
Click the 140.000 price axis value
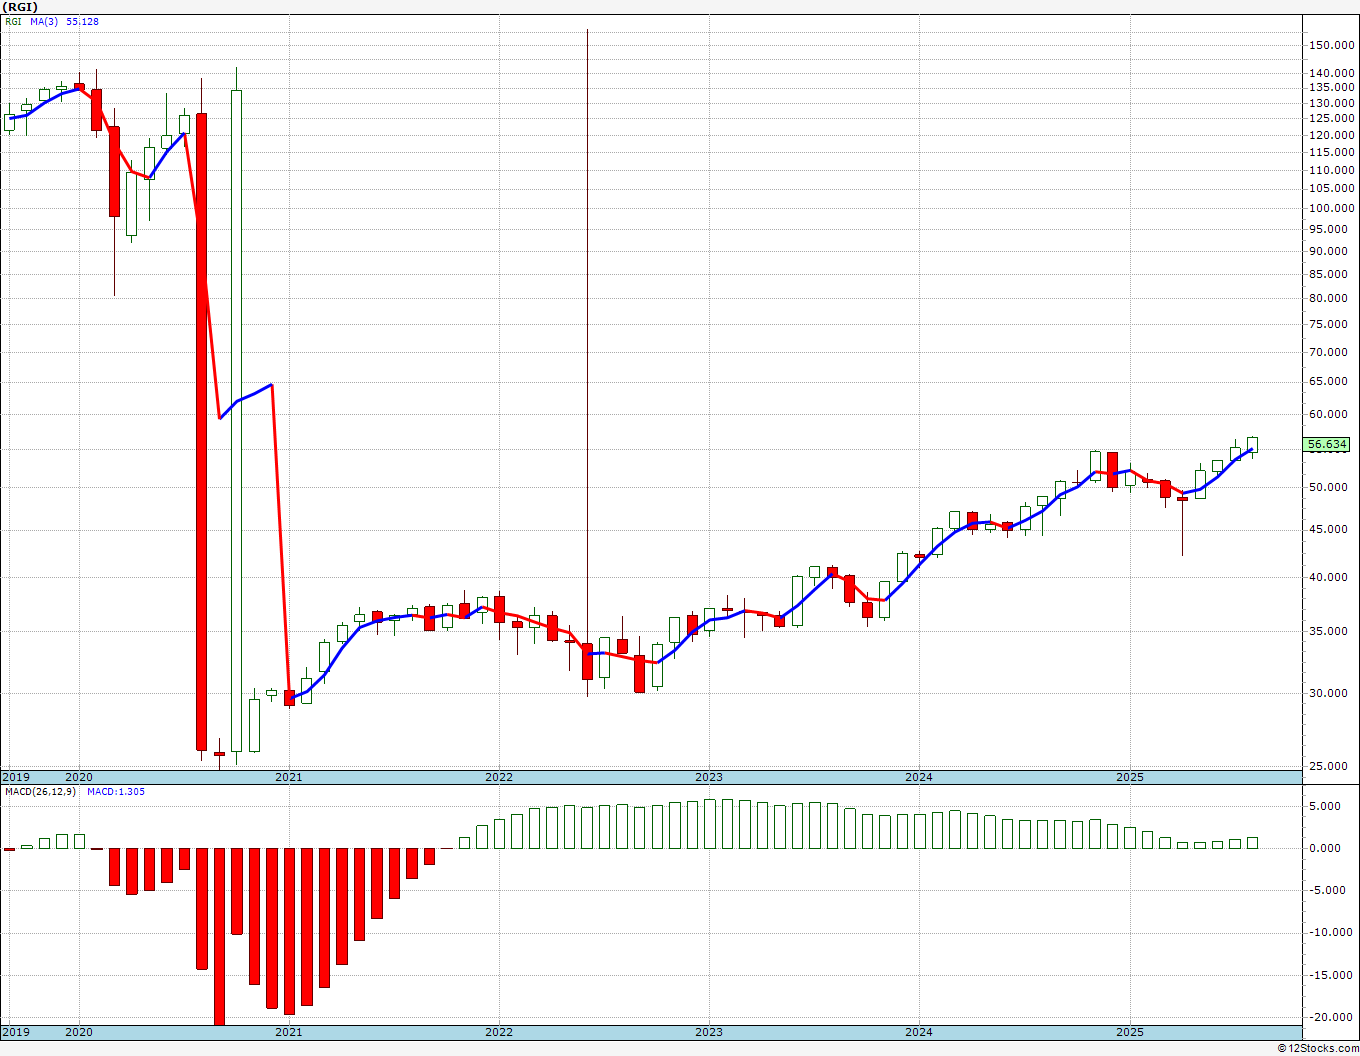[x=1331, y=73]
